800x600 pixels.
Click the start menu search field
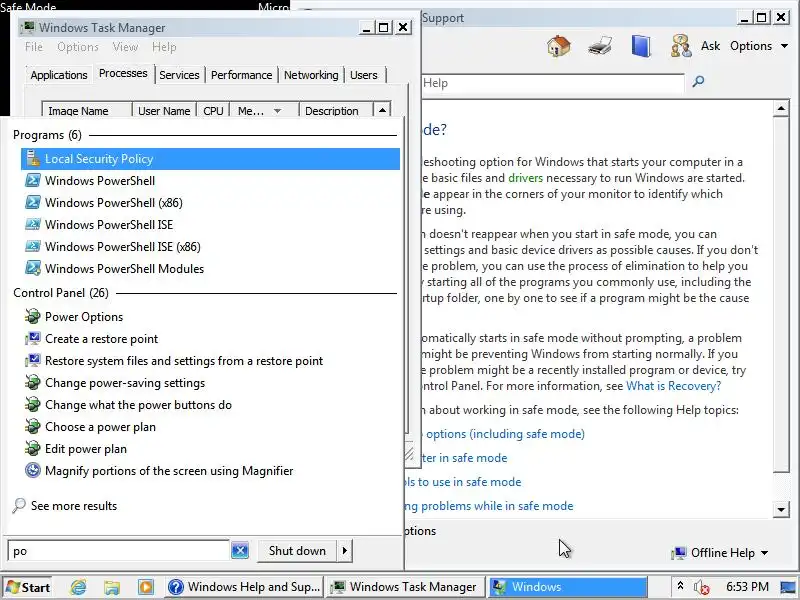(x=118, y=551)
